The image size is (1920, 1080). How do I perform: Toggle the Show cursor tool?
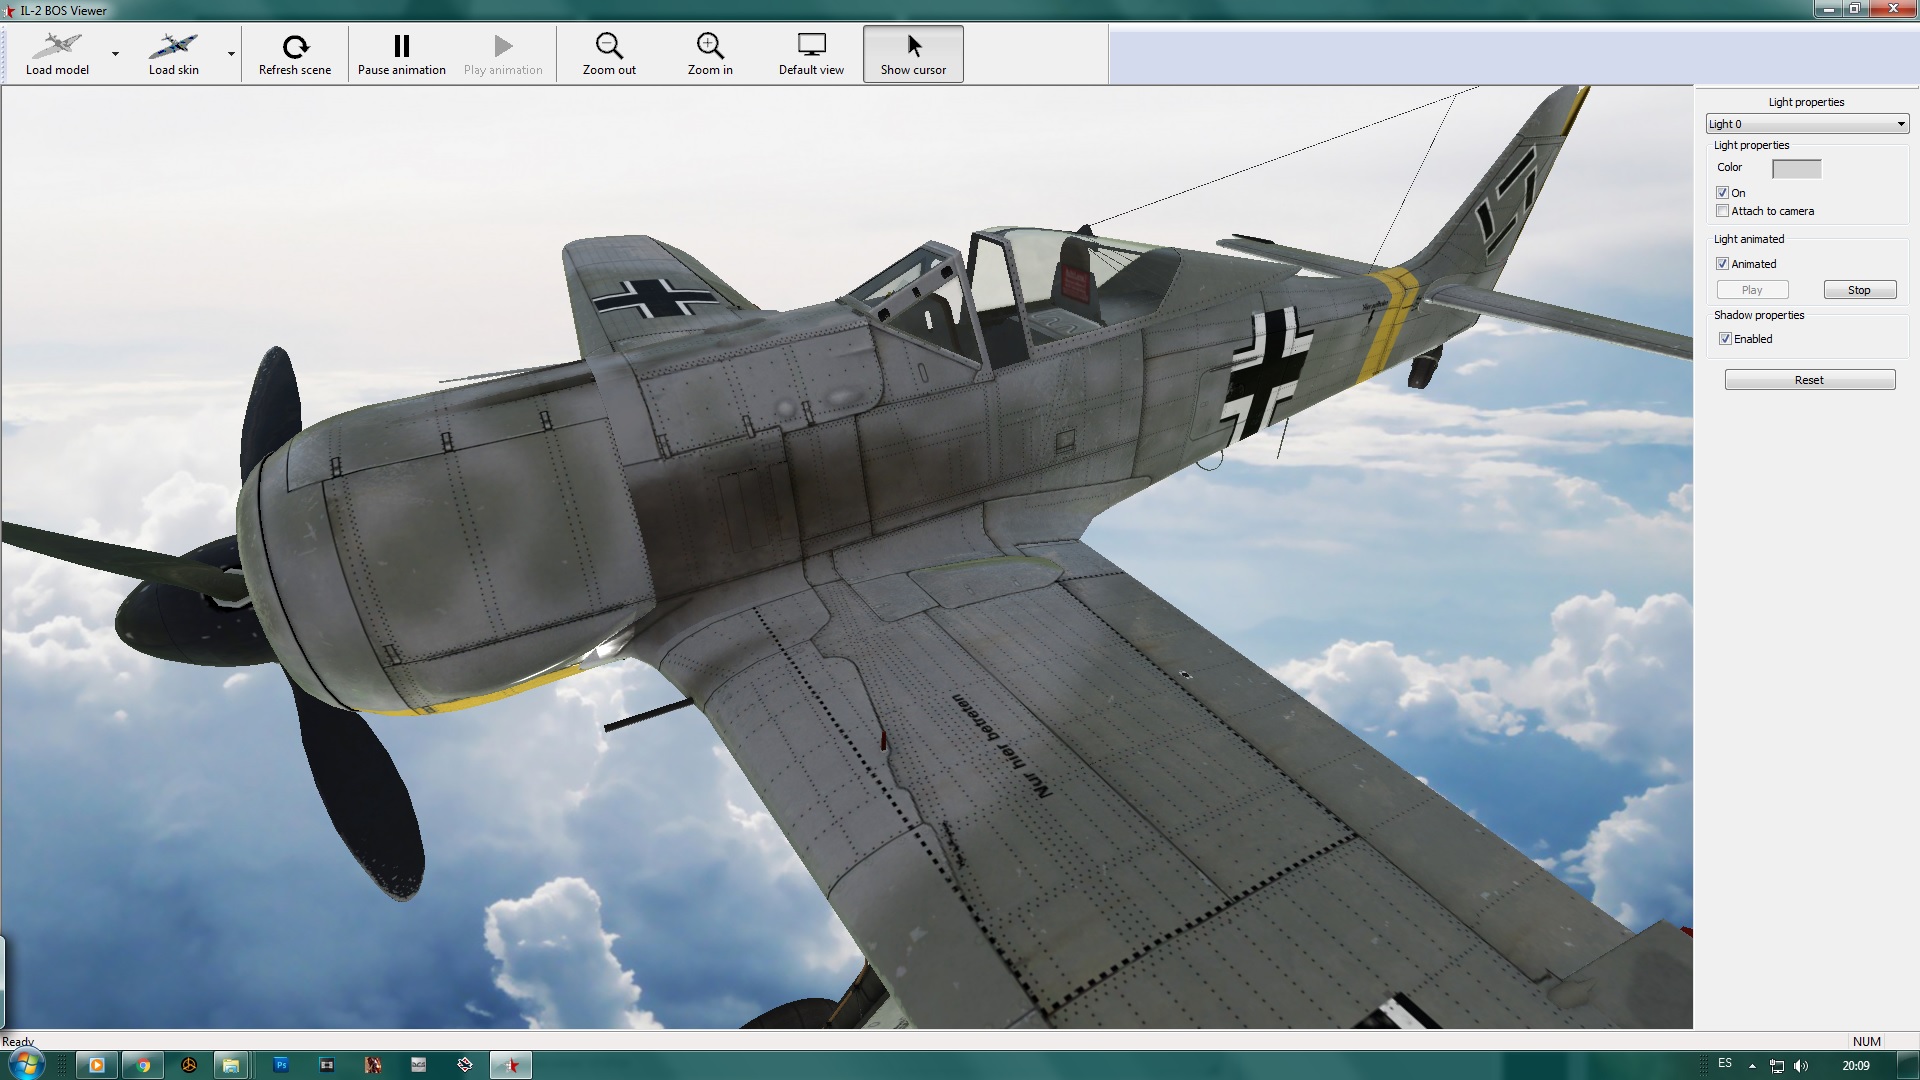[913, 54]
